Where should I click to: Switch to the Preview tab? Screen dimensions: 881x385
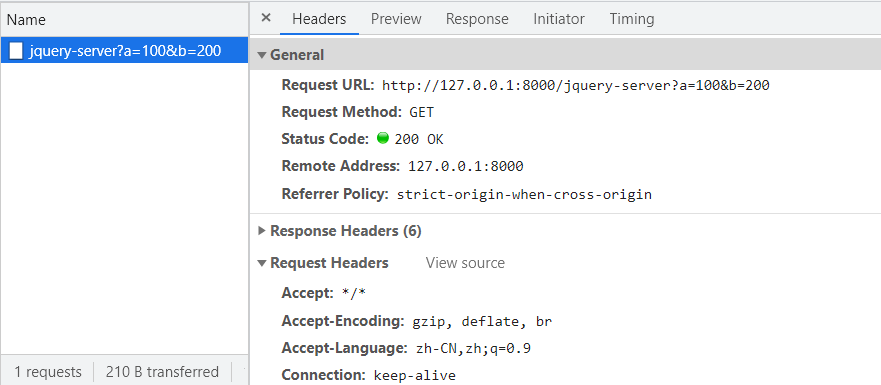[396, 19]
